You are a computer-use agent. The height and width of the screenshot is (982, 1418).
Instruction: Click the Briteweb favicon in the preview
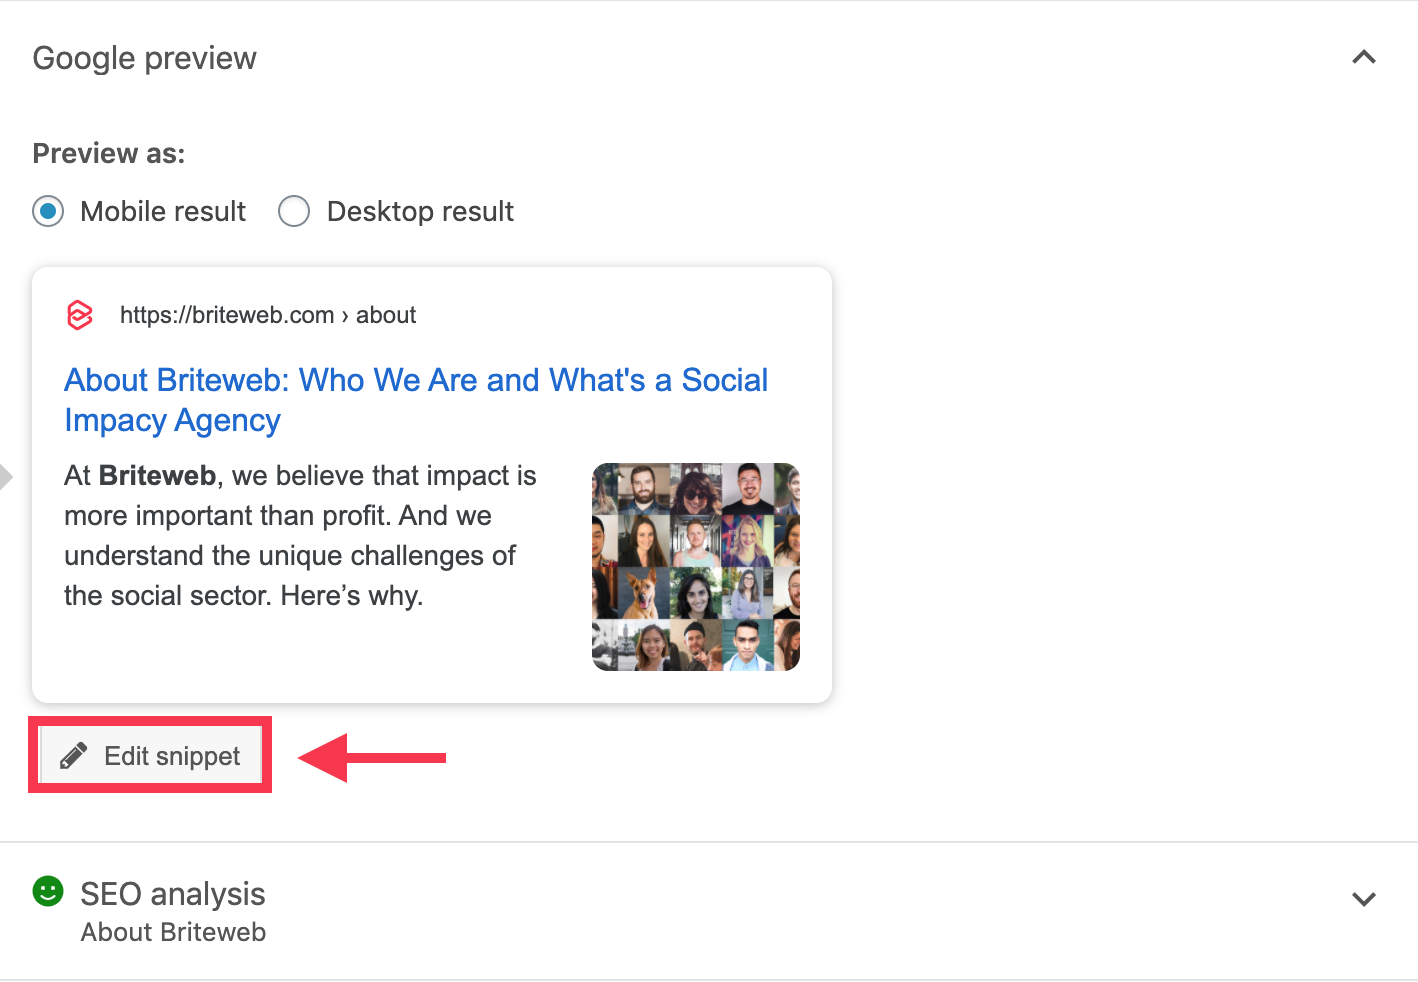(x=80, y=315)
